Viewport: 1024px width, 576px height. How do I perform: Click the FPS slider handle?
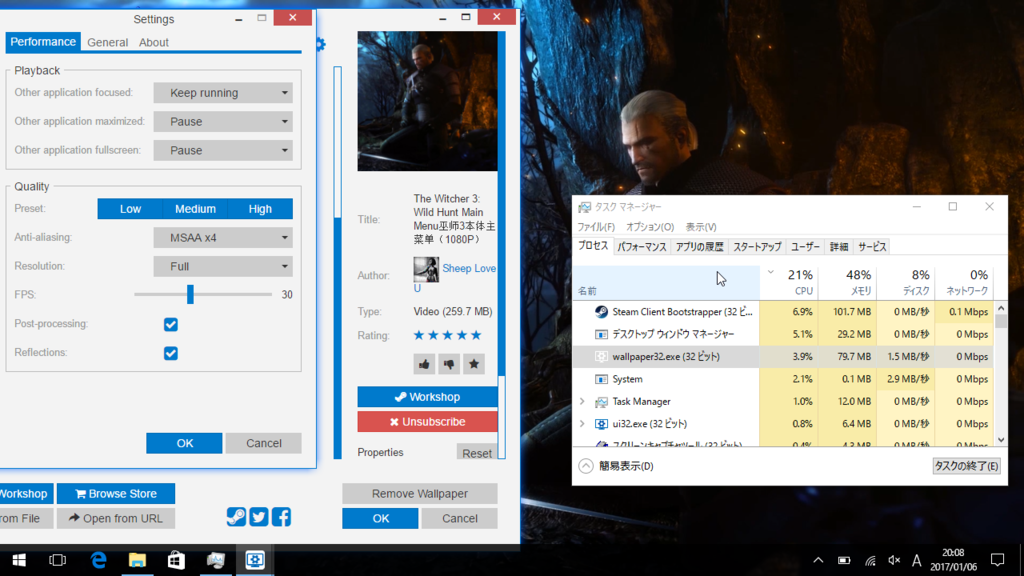click(x=190, y=295)
